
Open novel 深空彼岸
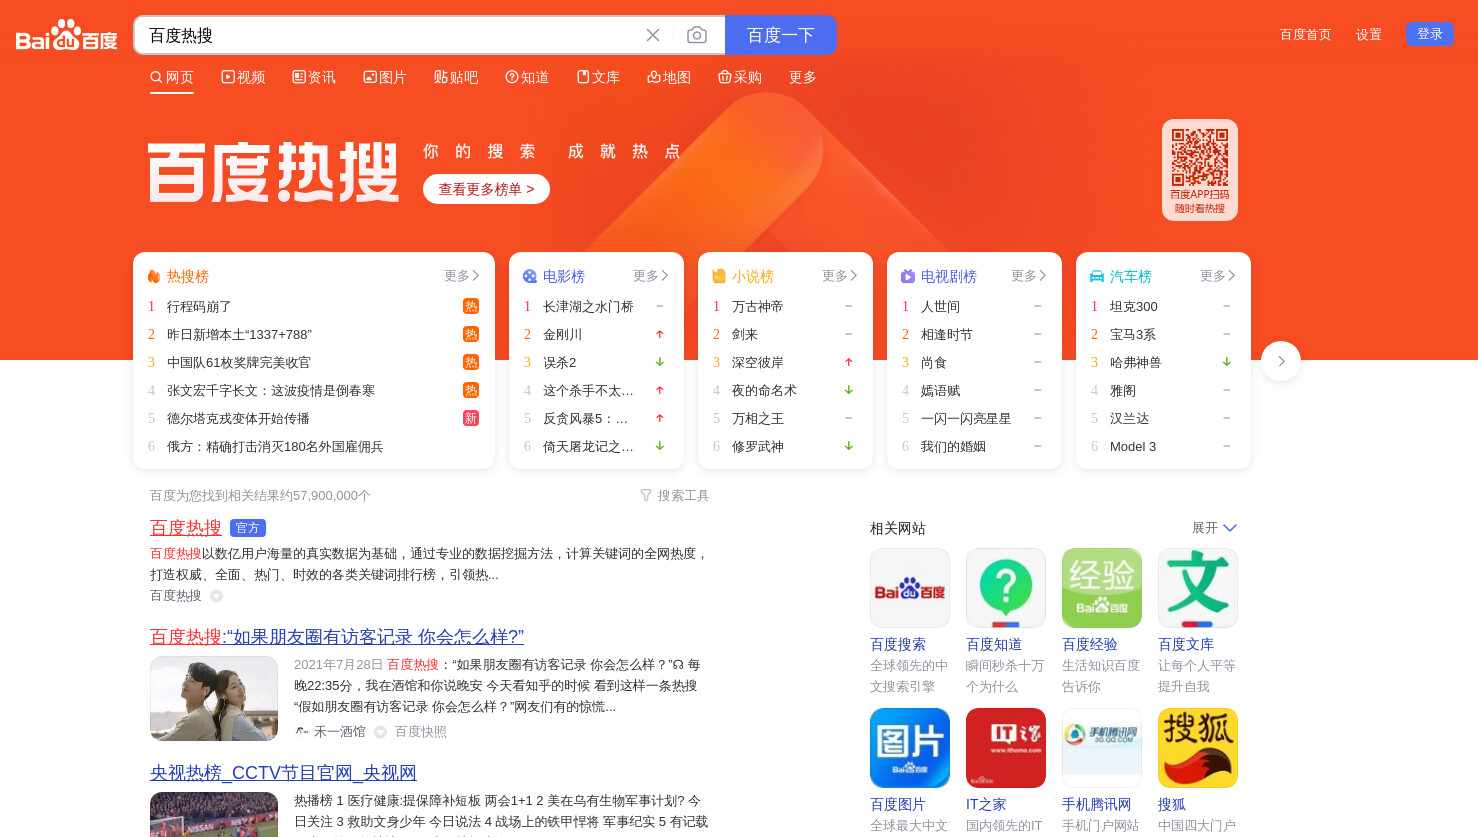[x=758, y=362]
